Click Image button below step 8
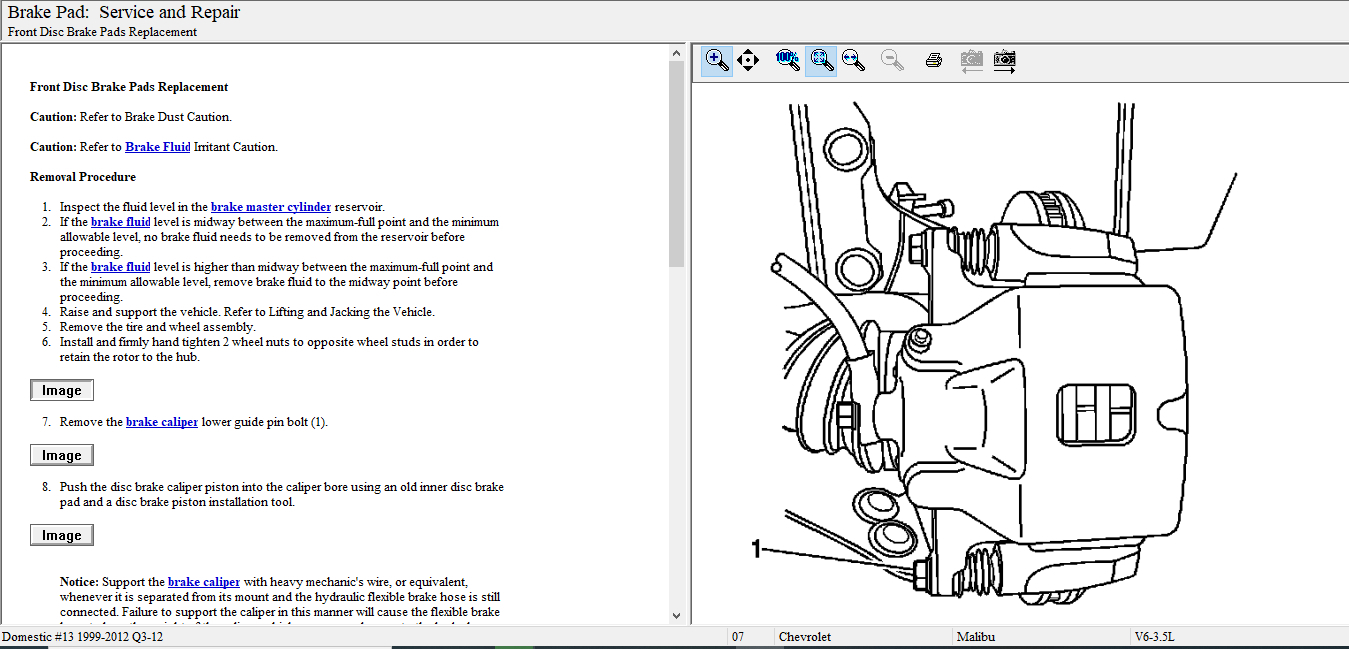The height and width of the screenshot is (649, 1349). [62, 535]
